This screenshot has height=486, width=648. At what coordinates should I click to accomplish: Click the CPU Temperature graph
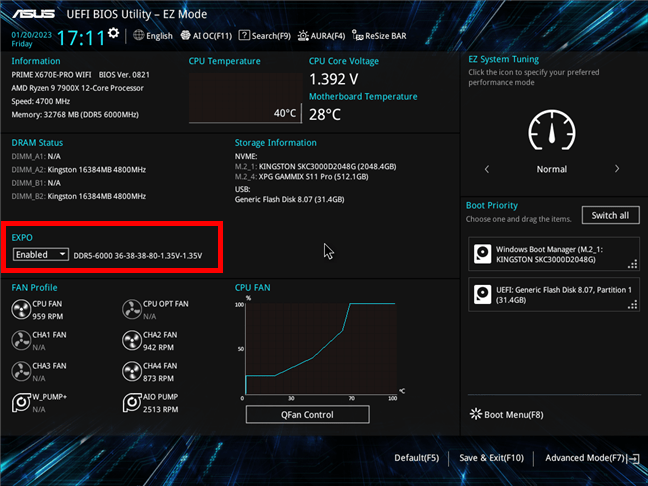point(245,98)
